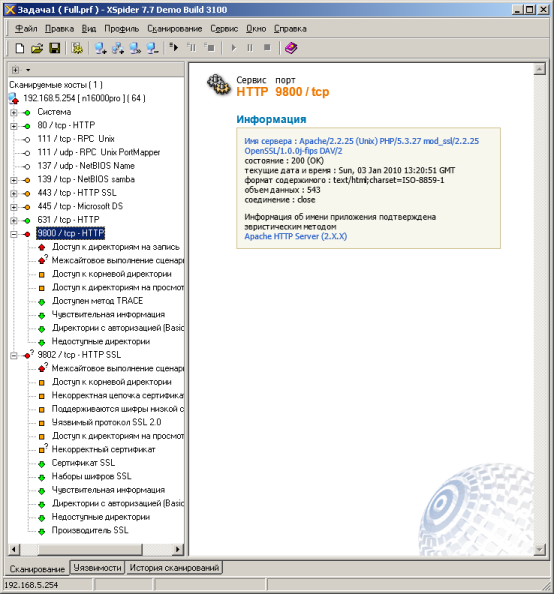Click the Имя сервера Apache/2.2.25 link
Screen dimensions: 554x594
click(362, 146)
